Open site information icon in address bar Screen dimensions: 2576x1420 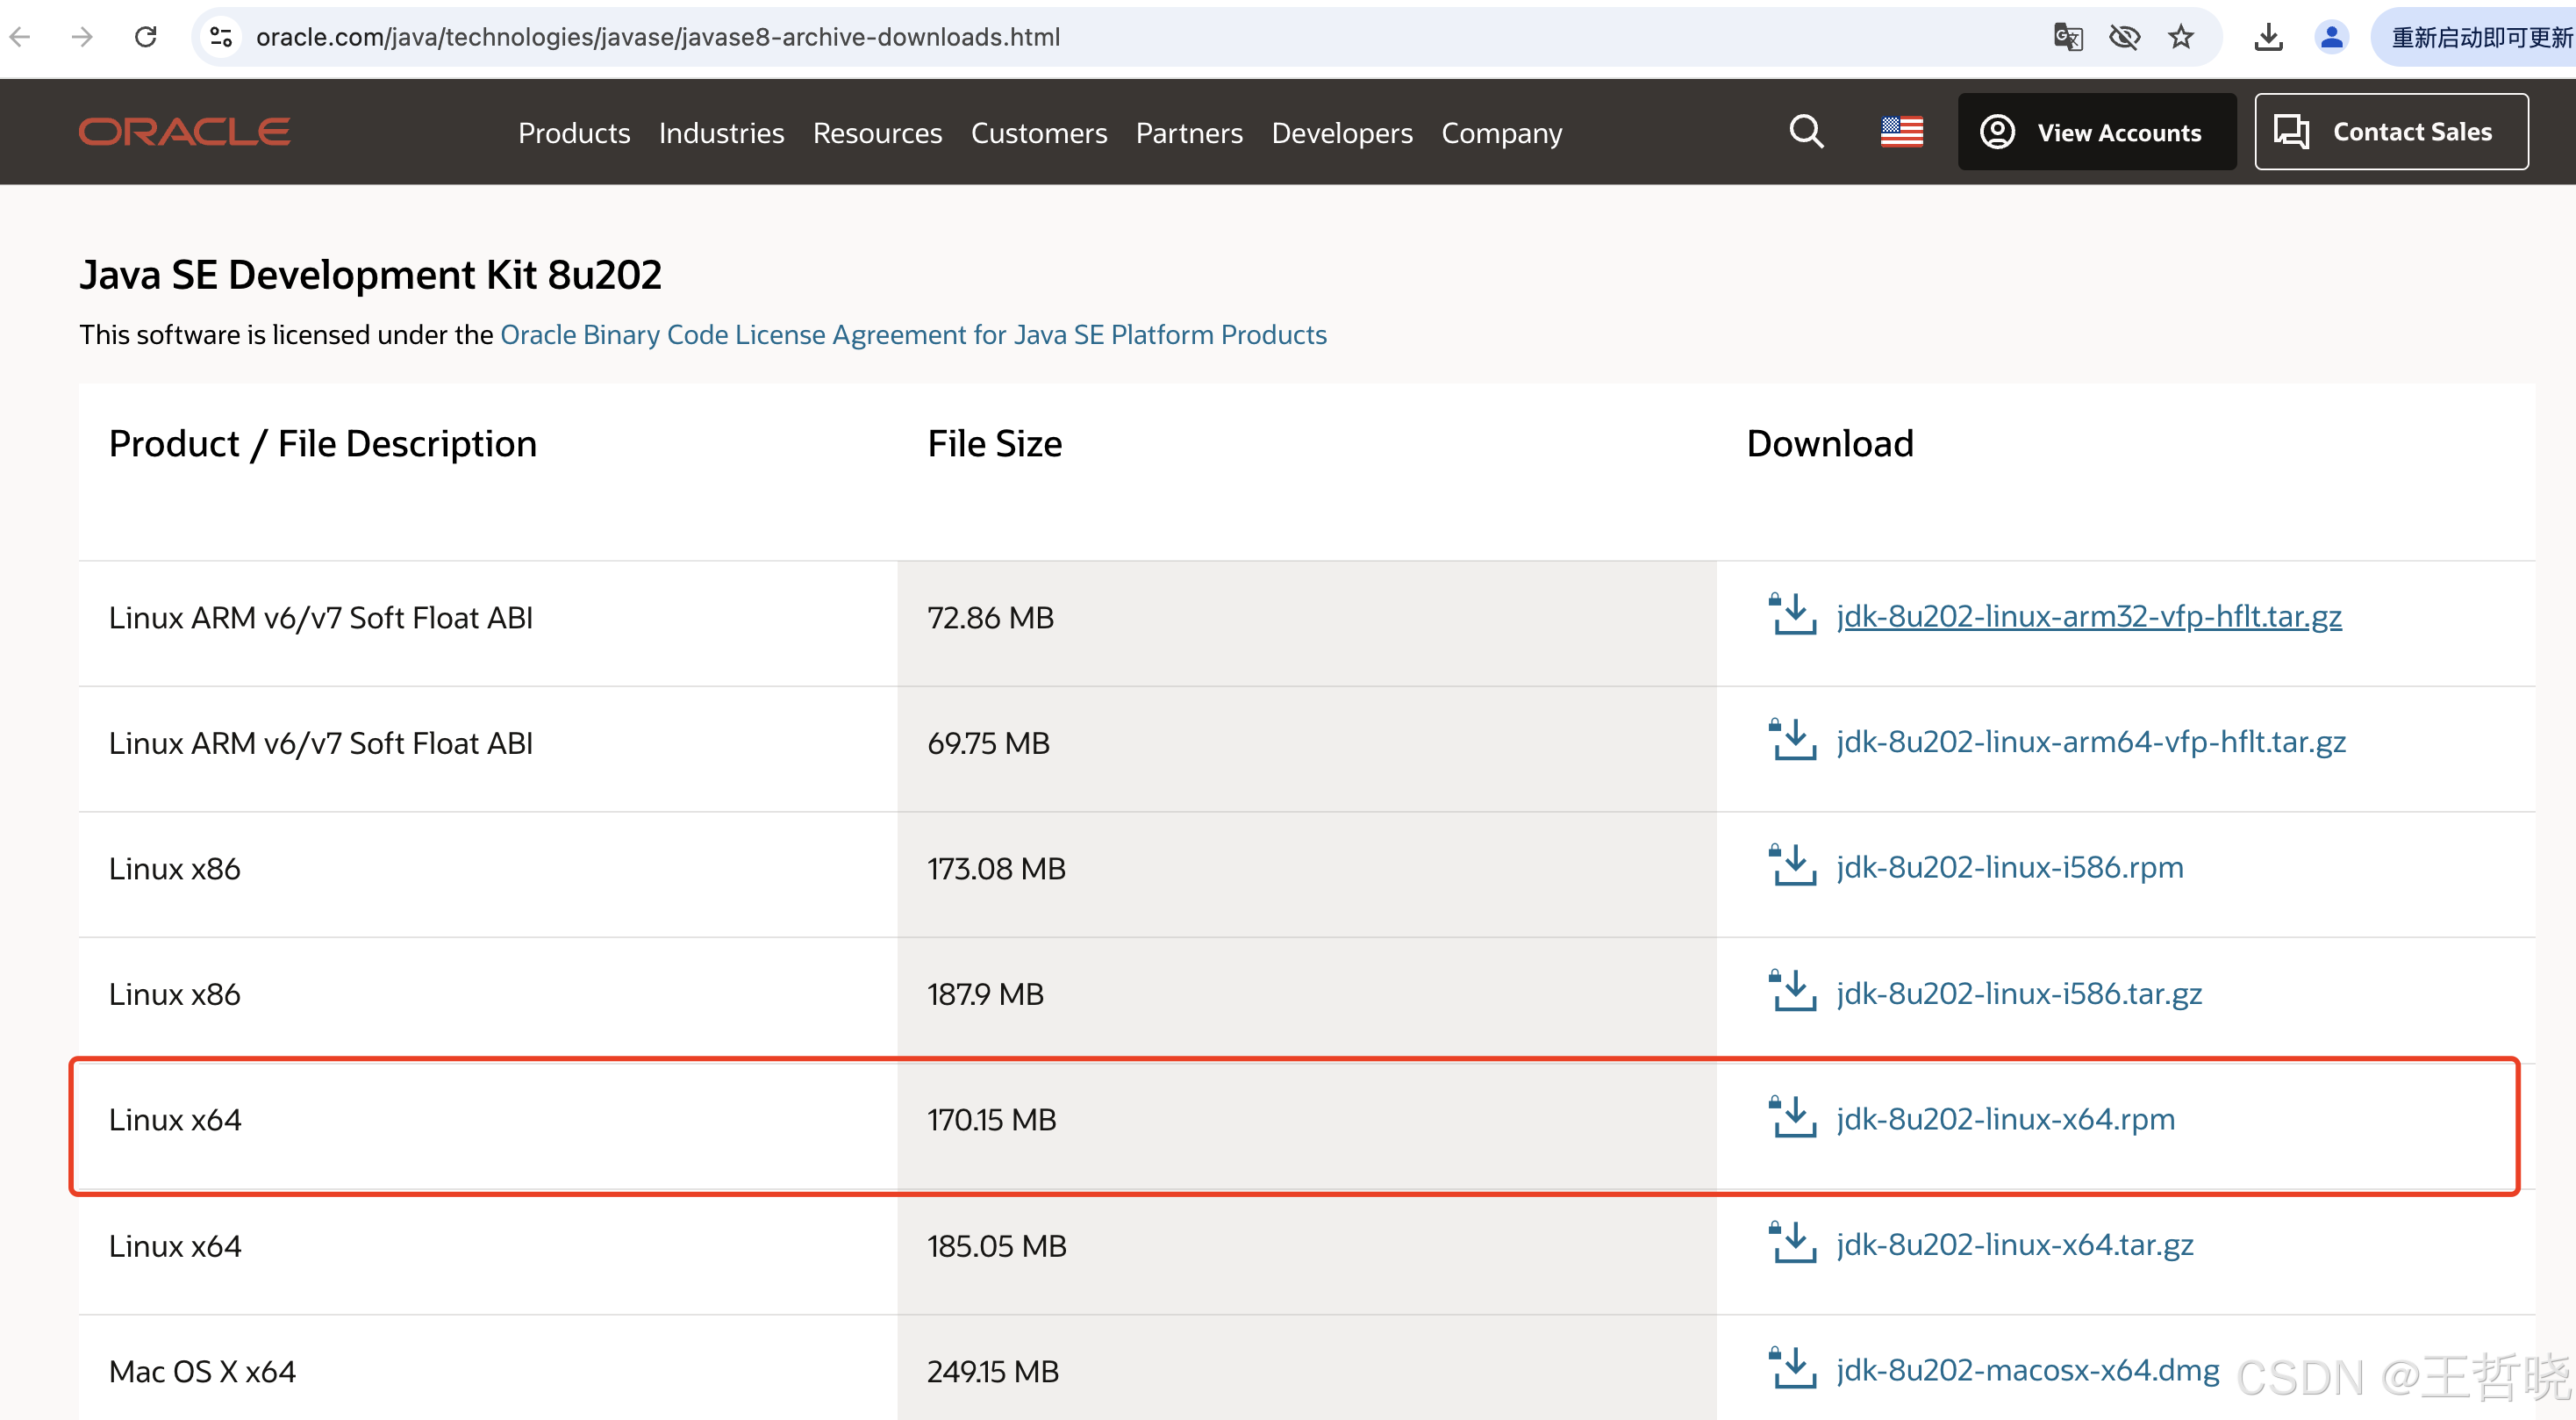(221, 38)
